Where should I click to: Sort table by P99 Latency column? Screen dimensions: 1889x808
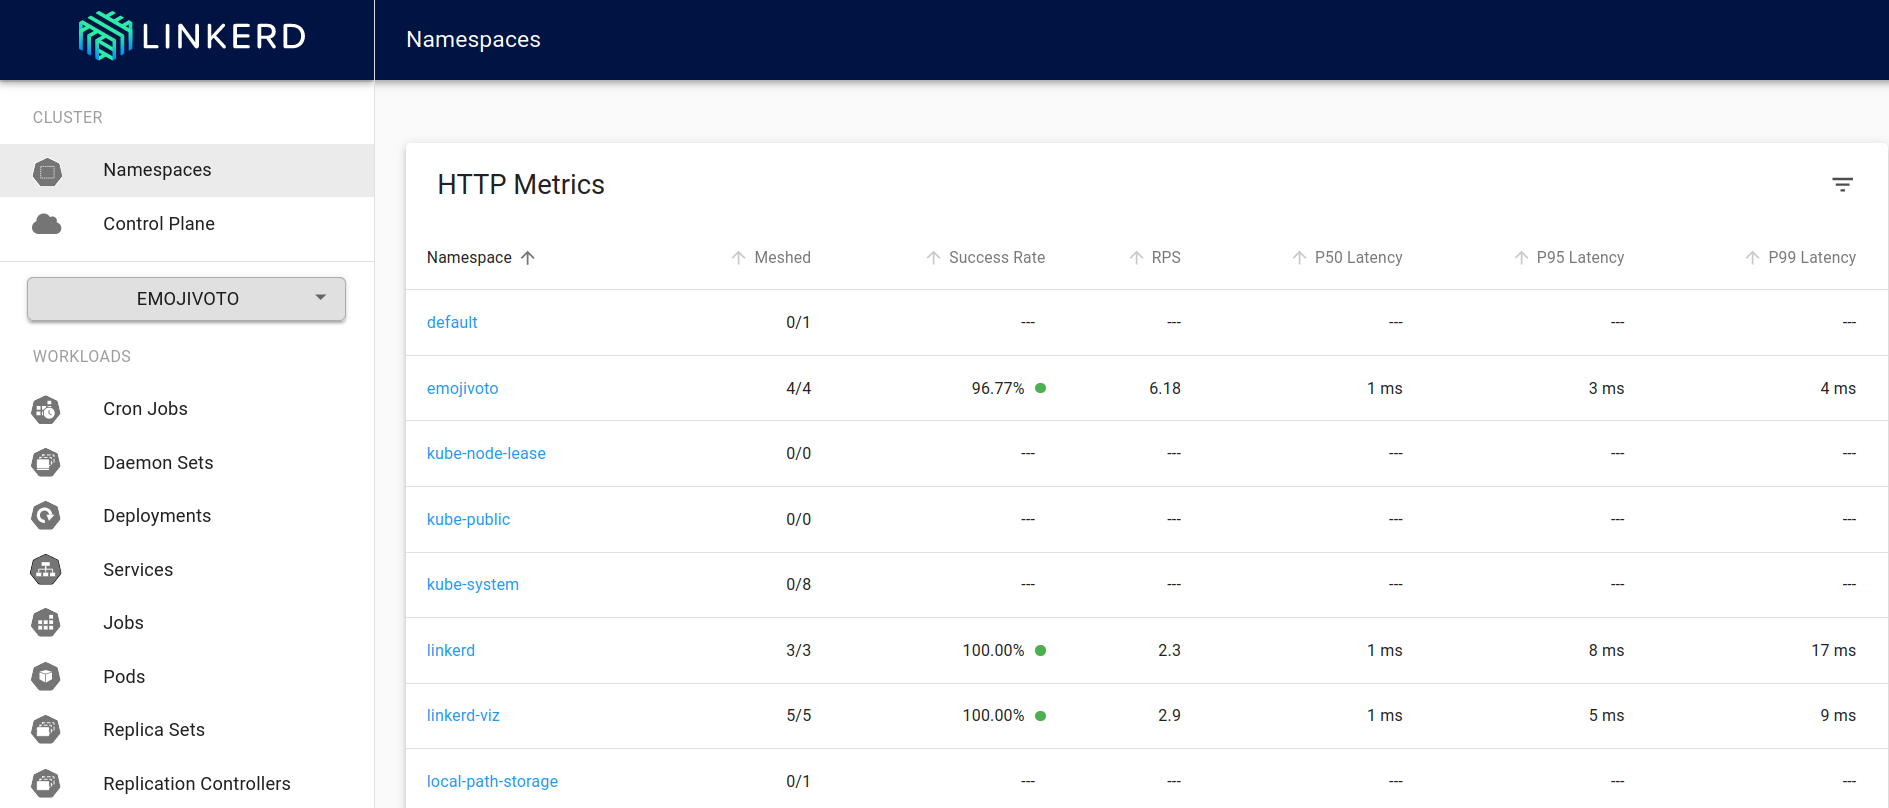[x=1810, y=258]
